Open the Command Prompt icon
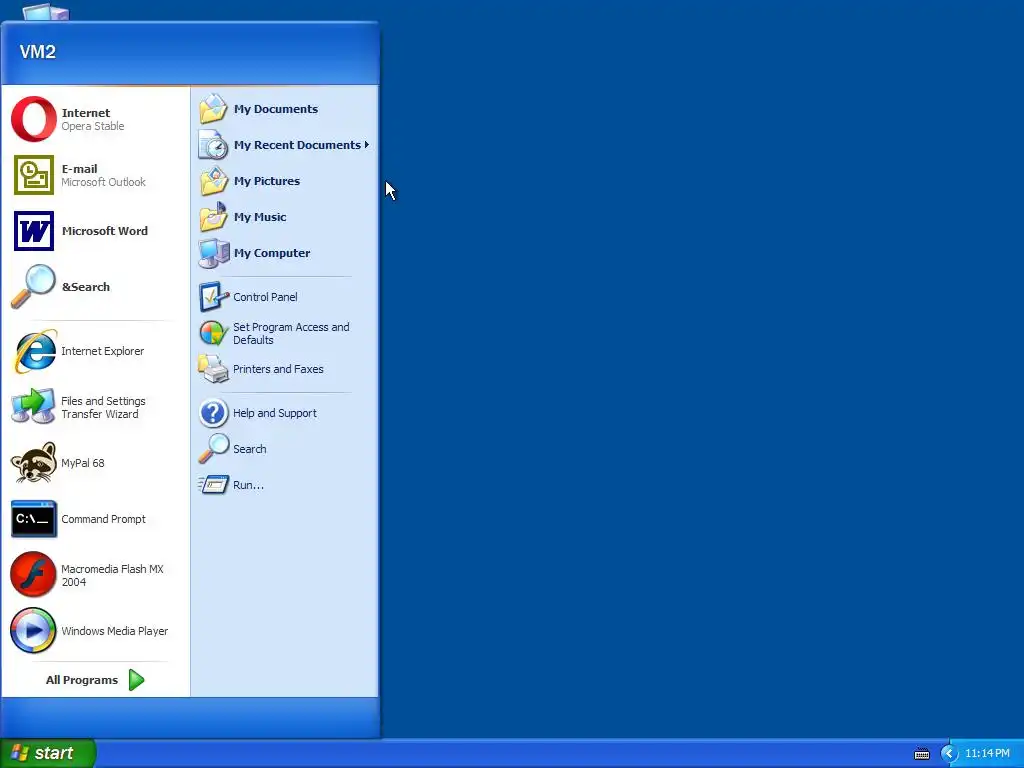The image size is (1024, 768). tap(33, 519)
